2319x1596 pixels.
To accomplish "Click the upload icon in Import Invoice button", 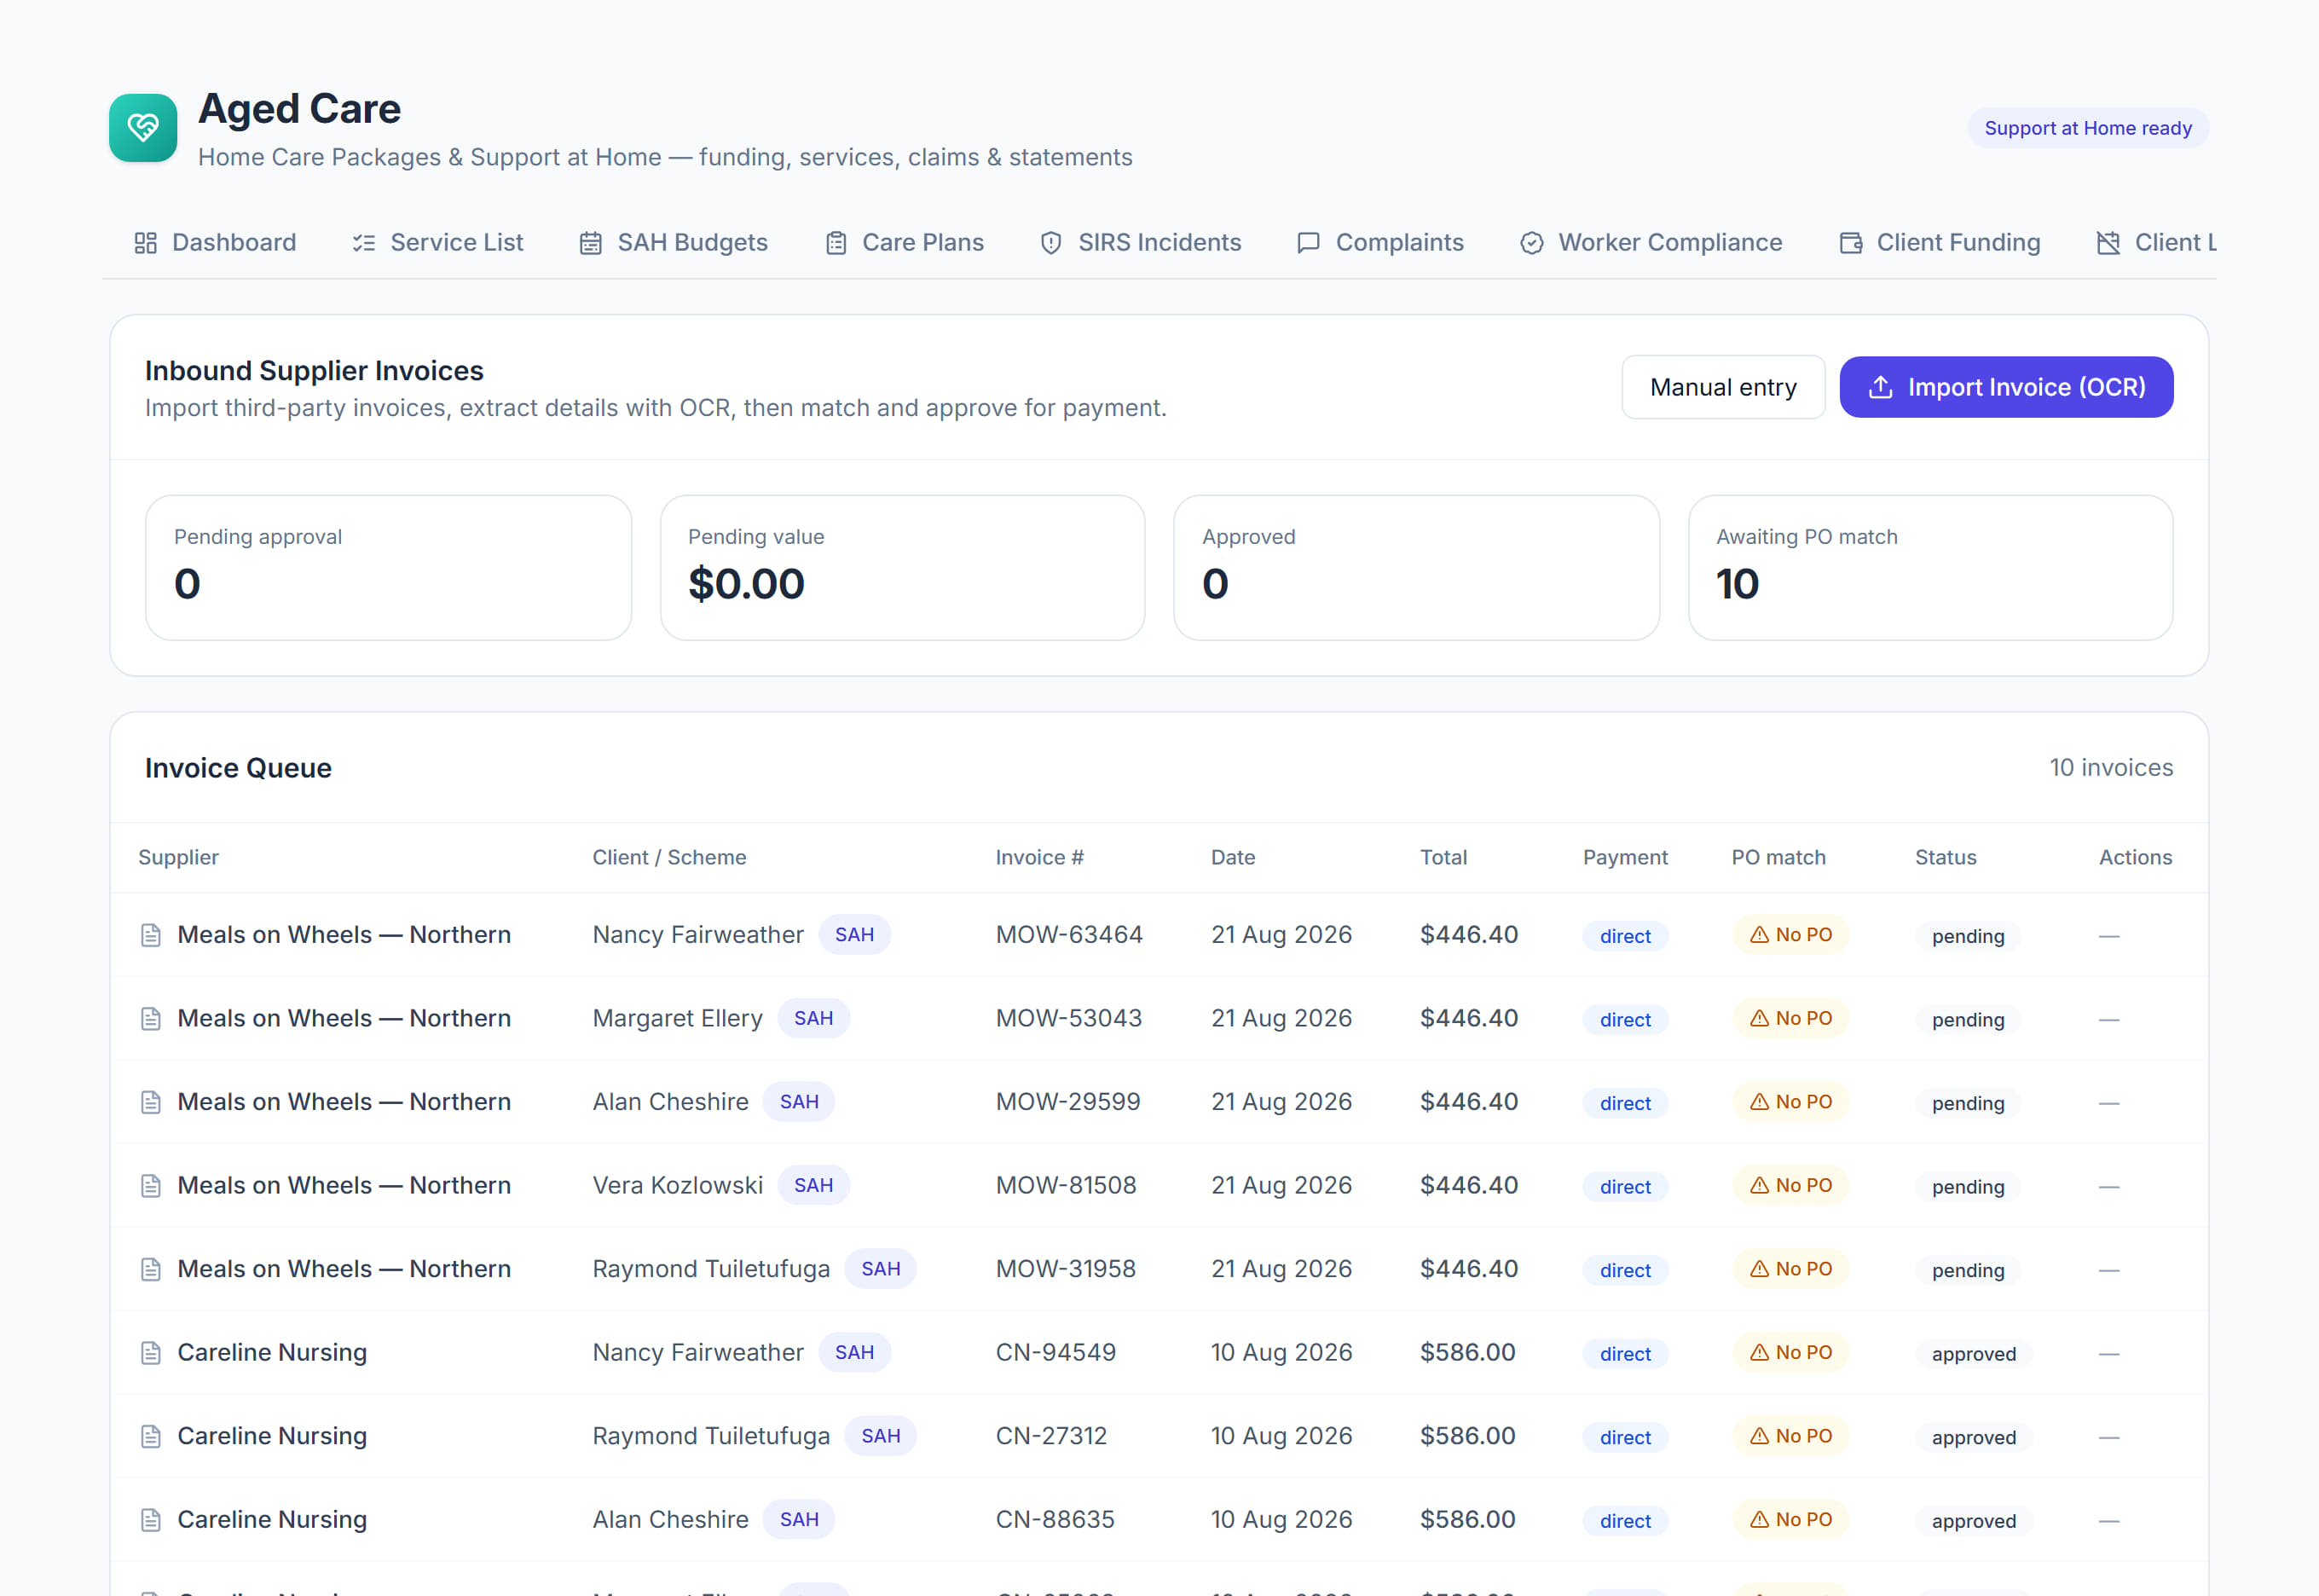I will pos(1881,387).
